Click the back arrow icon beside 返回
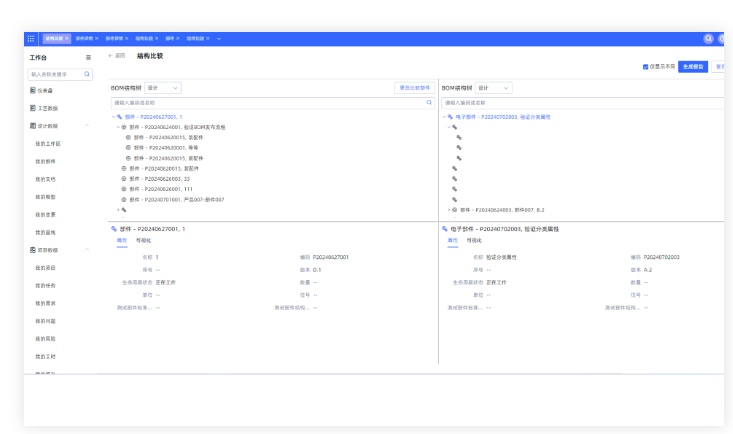733x434 pixels. click(x=110, y=56)
